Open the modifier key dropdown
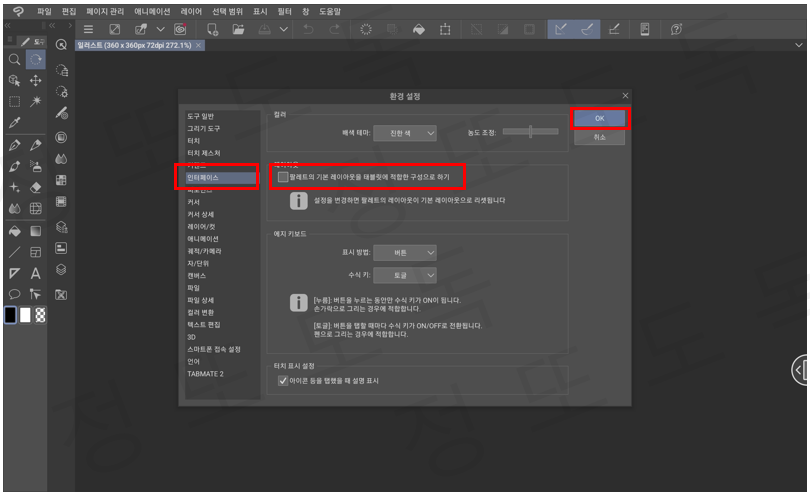 pyautogui.click(x=405, y=275)
